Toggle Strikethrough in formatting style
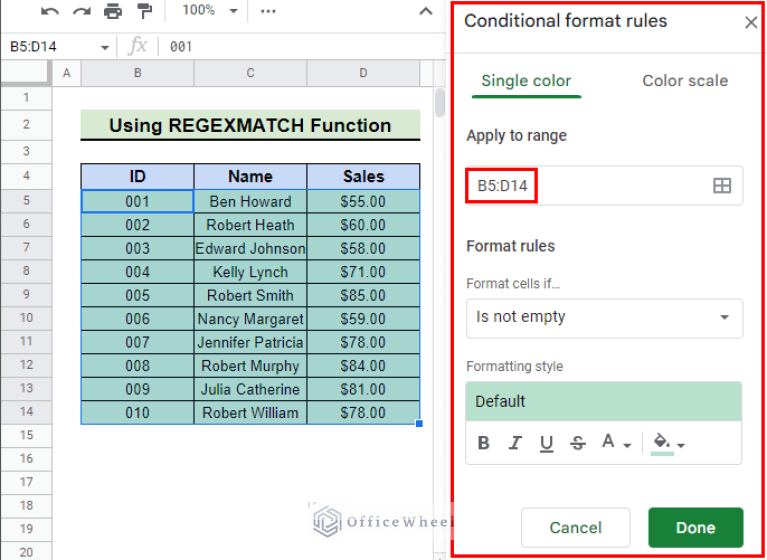The width and height of the screenshot is (767, 560). pos(577,443)
